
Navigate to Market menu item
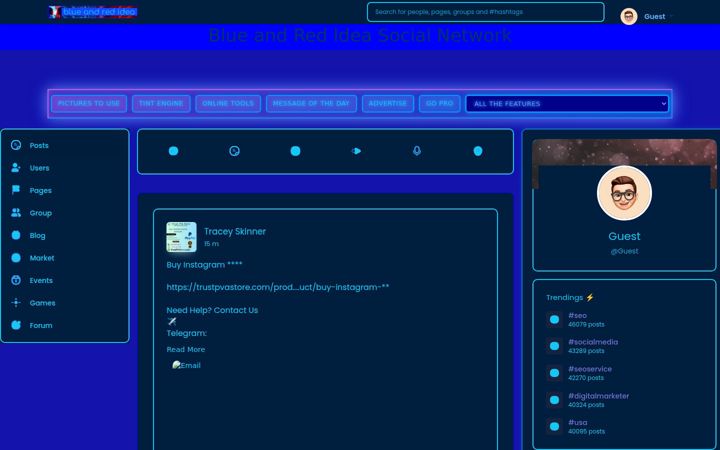point(42,258)
